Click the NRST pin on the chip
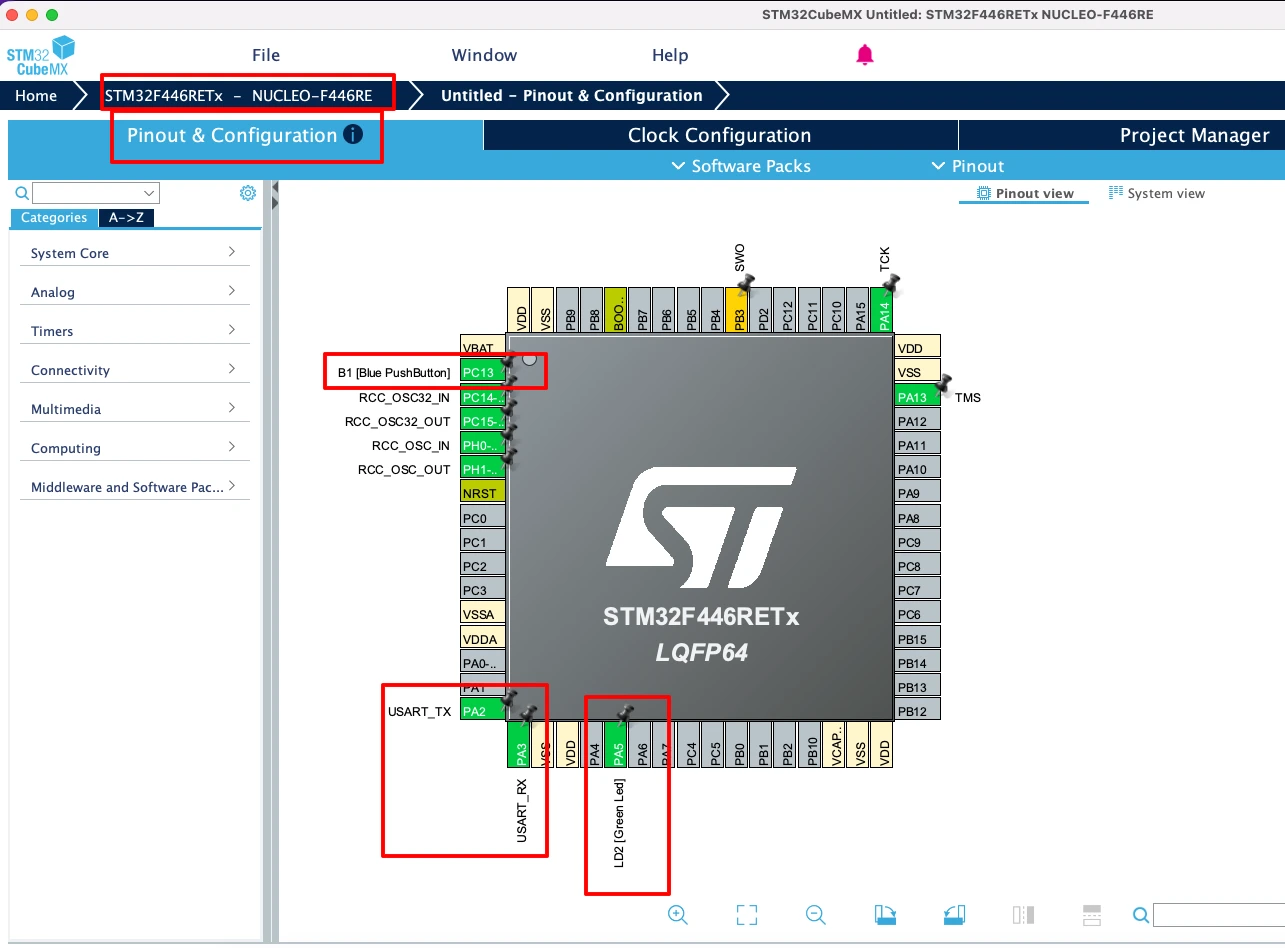1285x948 pixels. (482, 493)
